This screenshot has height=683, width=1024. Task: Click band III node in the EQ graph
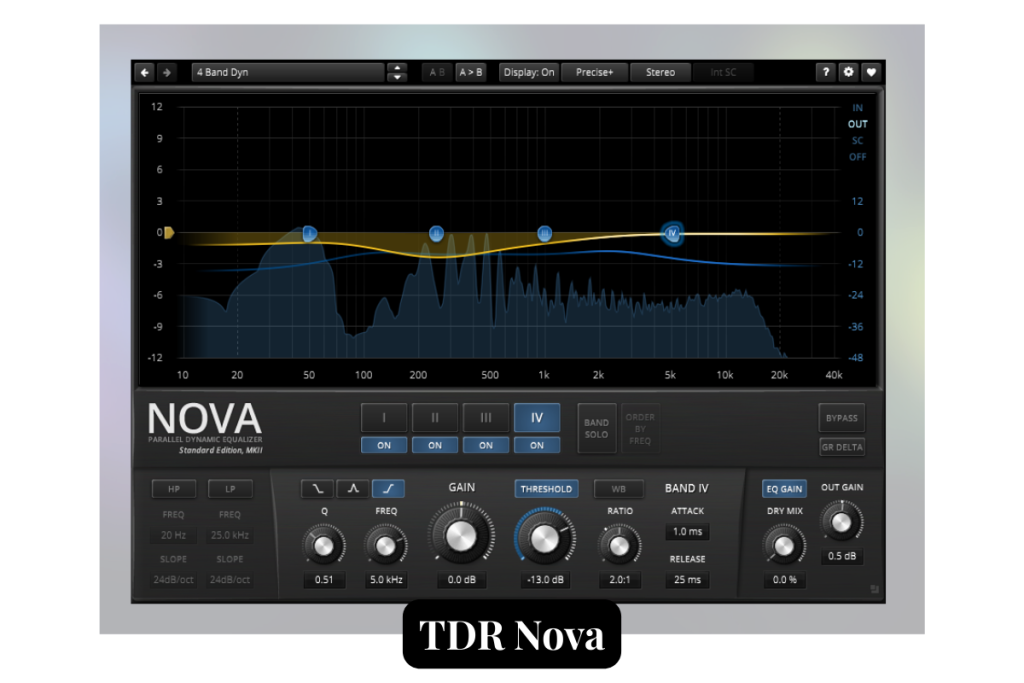(x=545, y=233)
